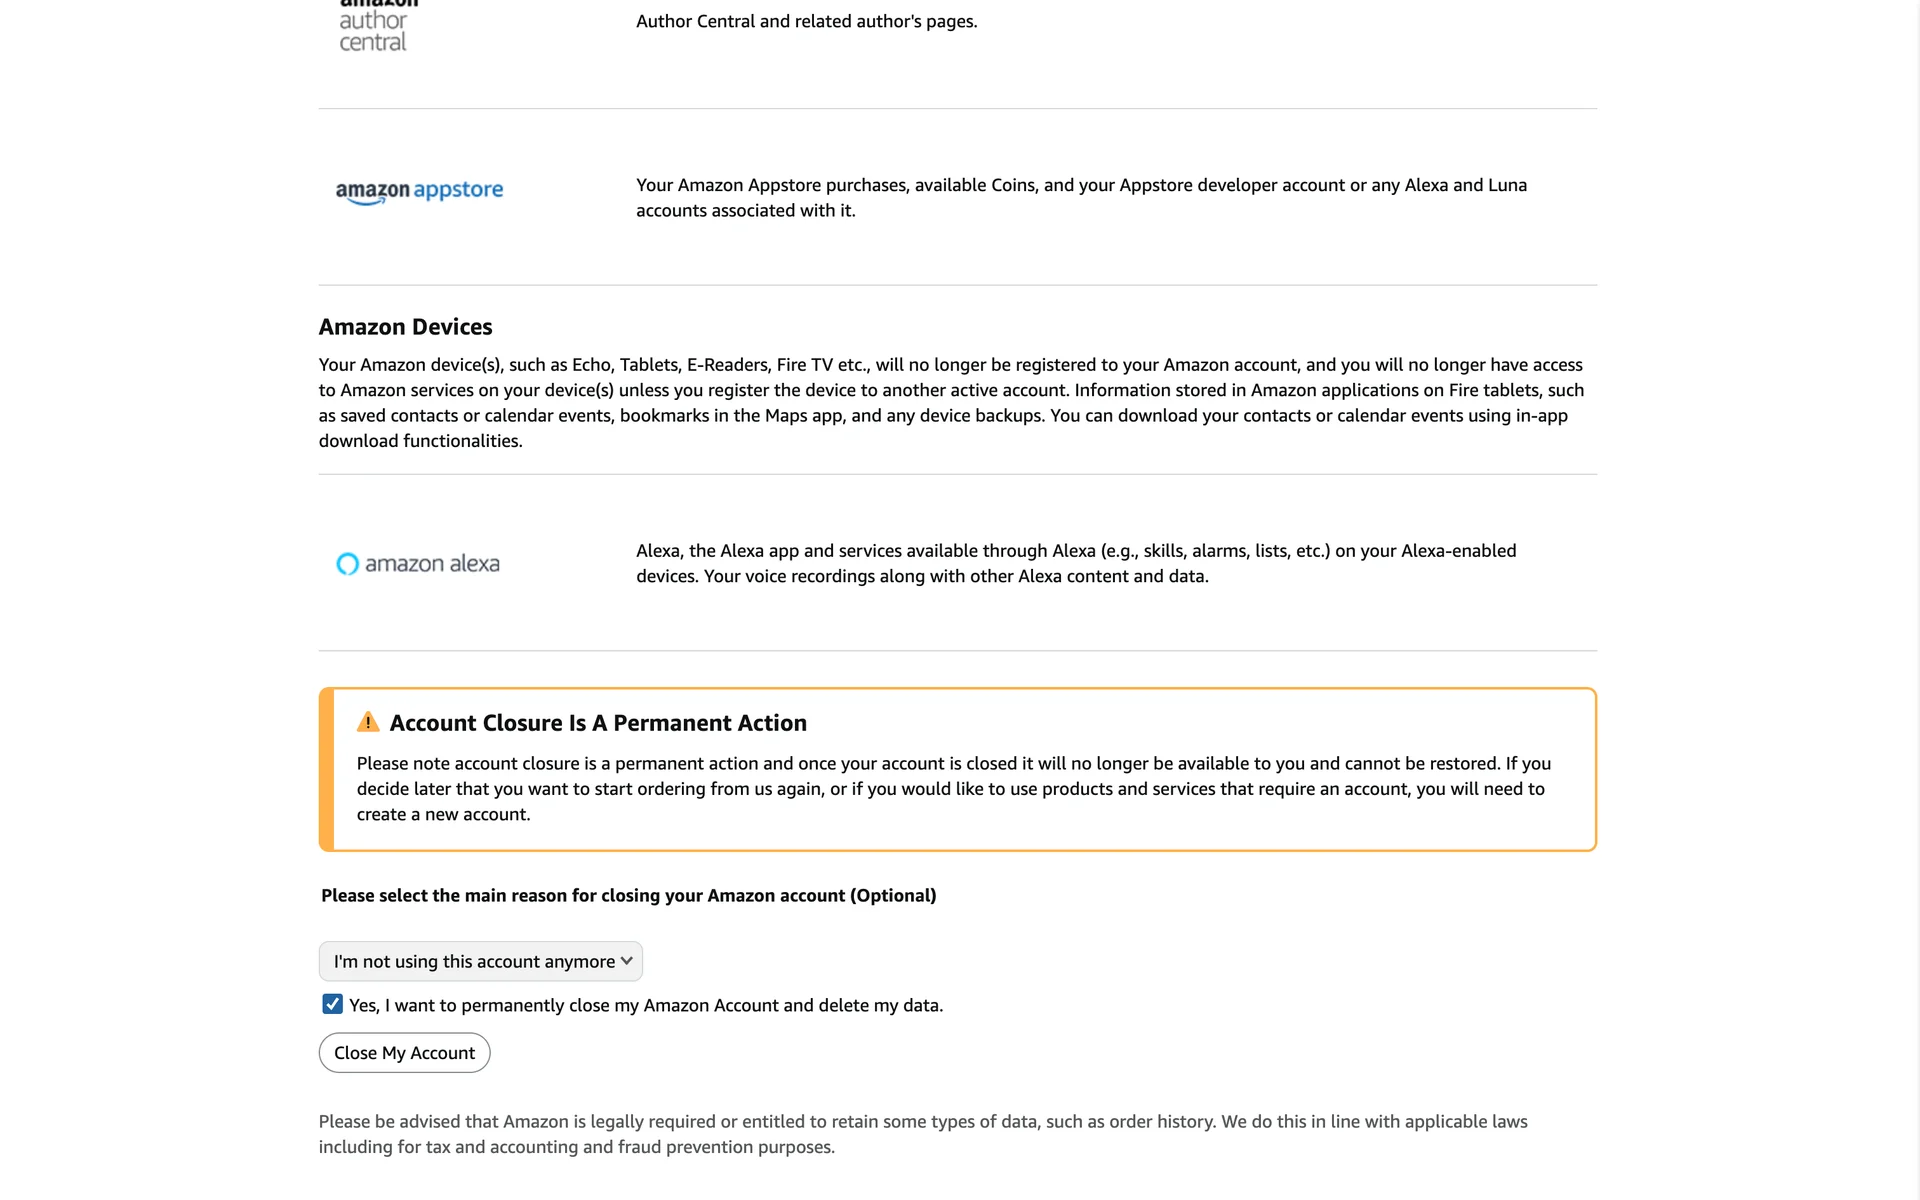Click the Alexa voice recordings description text
Screen dimensions: 1920x1200
pos(1076,564)
